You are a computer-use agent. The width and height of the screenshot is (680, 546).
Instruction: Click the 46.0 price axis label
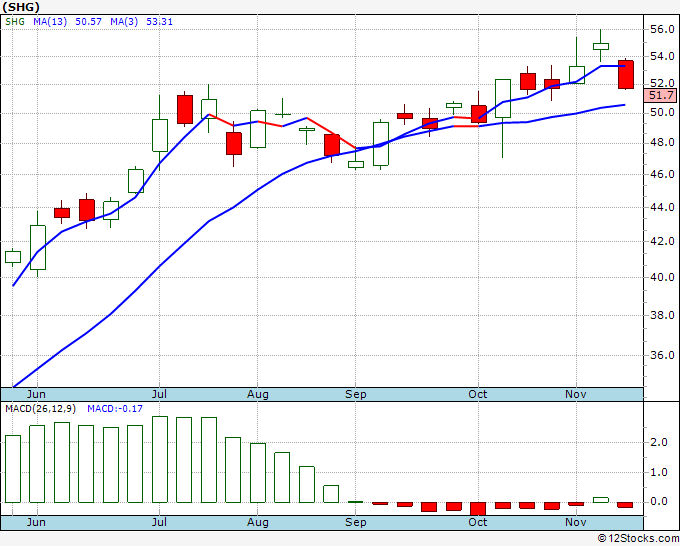pyautogui.click(x=662, y=174)
